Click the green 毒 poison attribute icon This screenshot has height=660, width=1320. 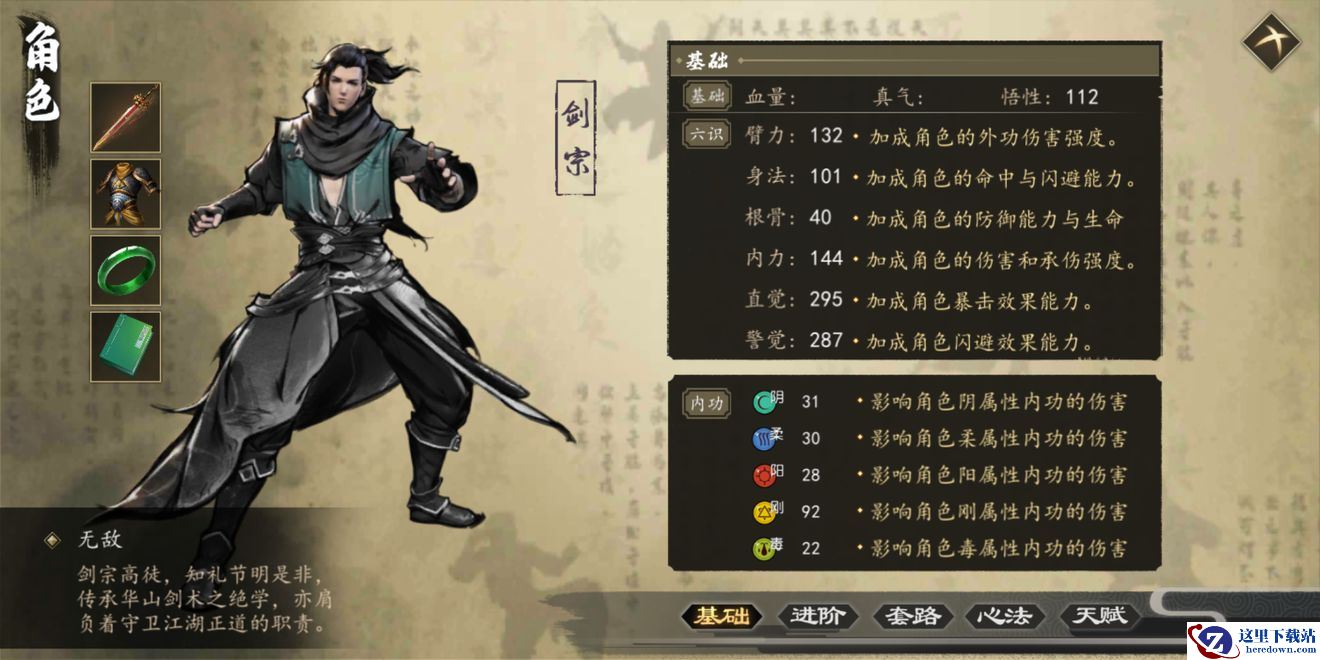pyautogui.click(x=765, y=549)
